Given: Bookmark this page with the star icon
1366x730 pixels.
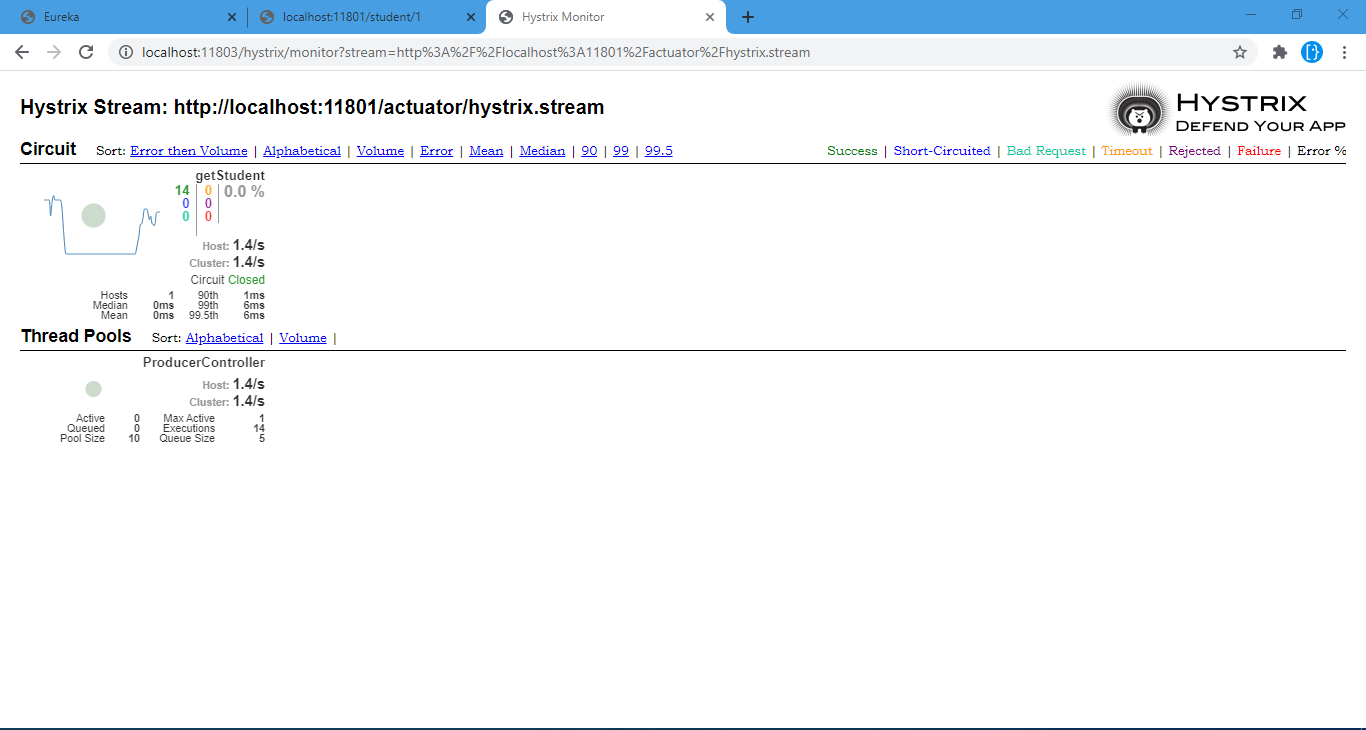Looking at the screenshot, I should point(1240,52).
